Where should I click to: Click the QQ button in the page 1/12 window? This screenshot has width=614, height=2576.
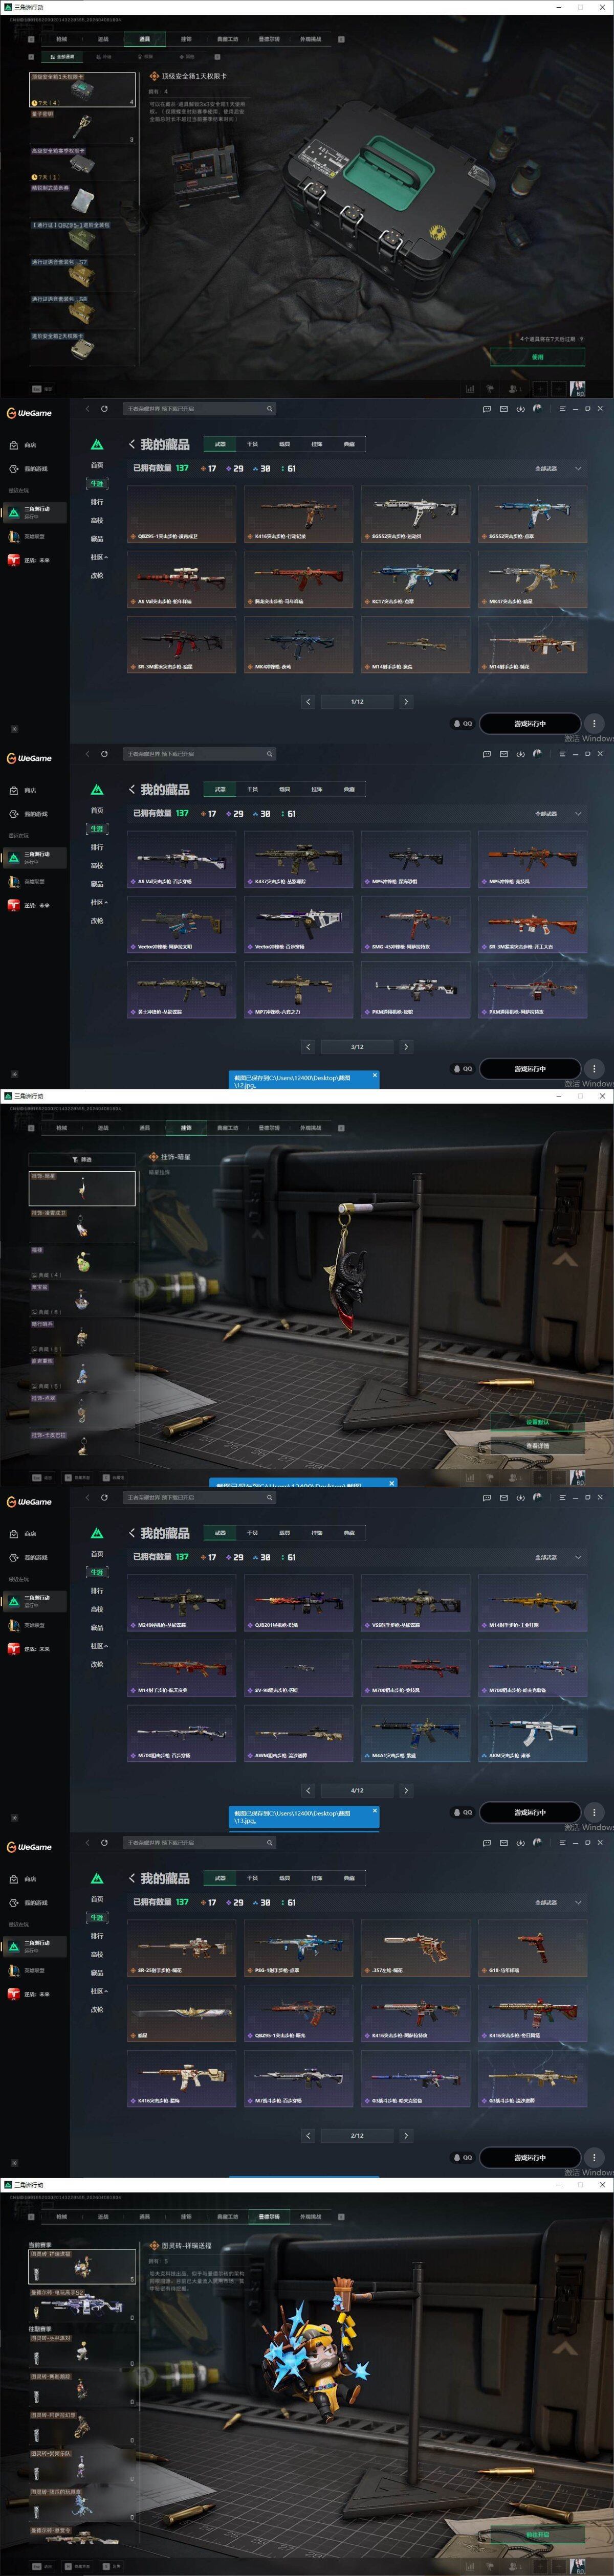click(x=462, y=723)
